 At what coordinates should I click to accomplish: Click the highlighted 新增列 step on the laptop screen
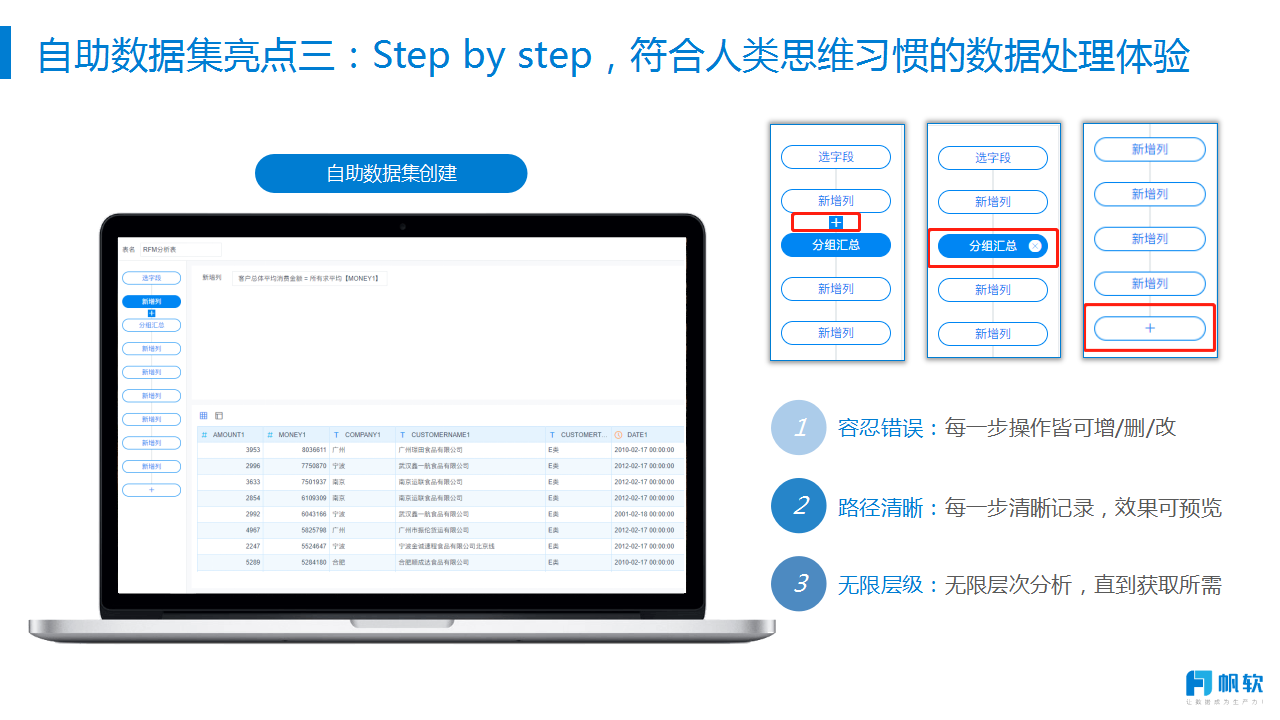[151, 301]
